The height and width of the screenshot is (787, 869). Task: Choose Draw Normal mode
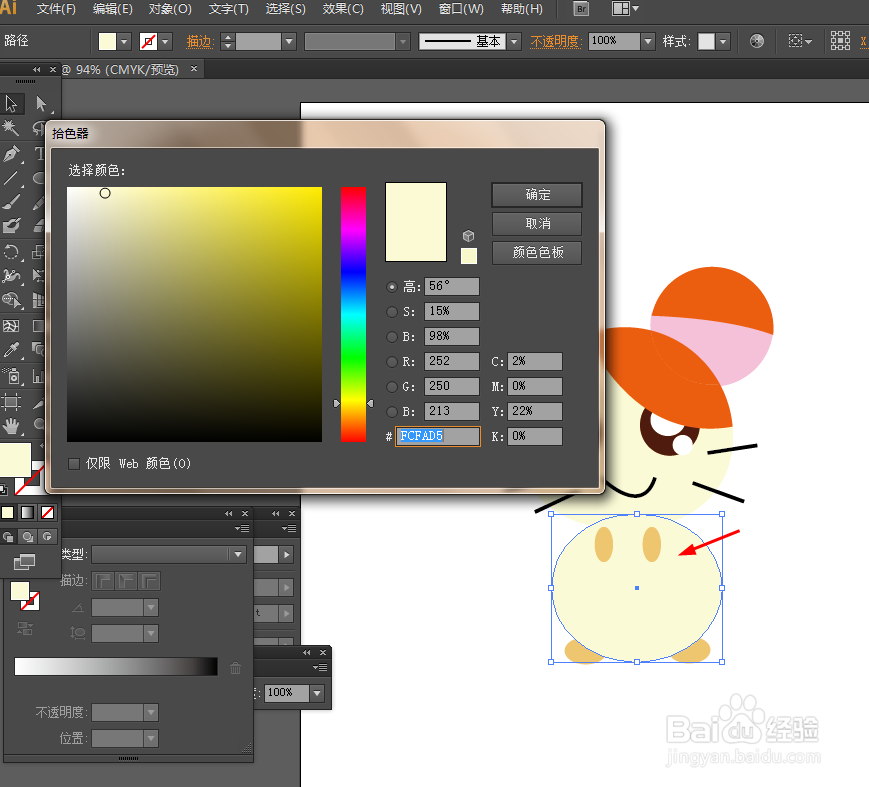pos(8,536)
